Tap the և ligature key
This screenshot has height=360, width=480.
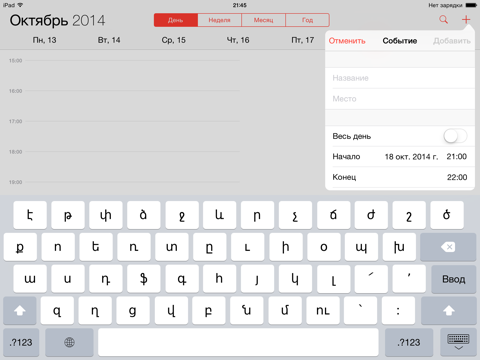(x=219, y=215)
